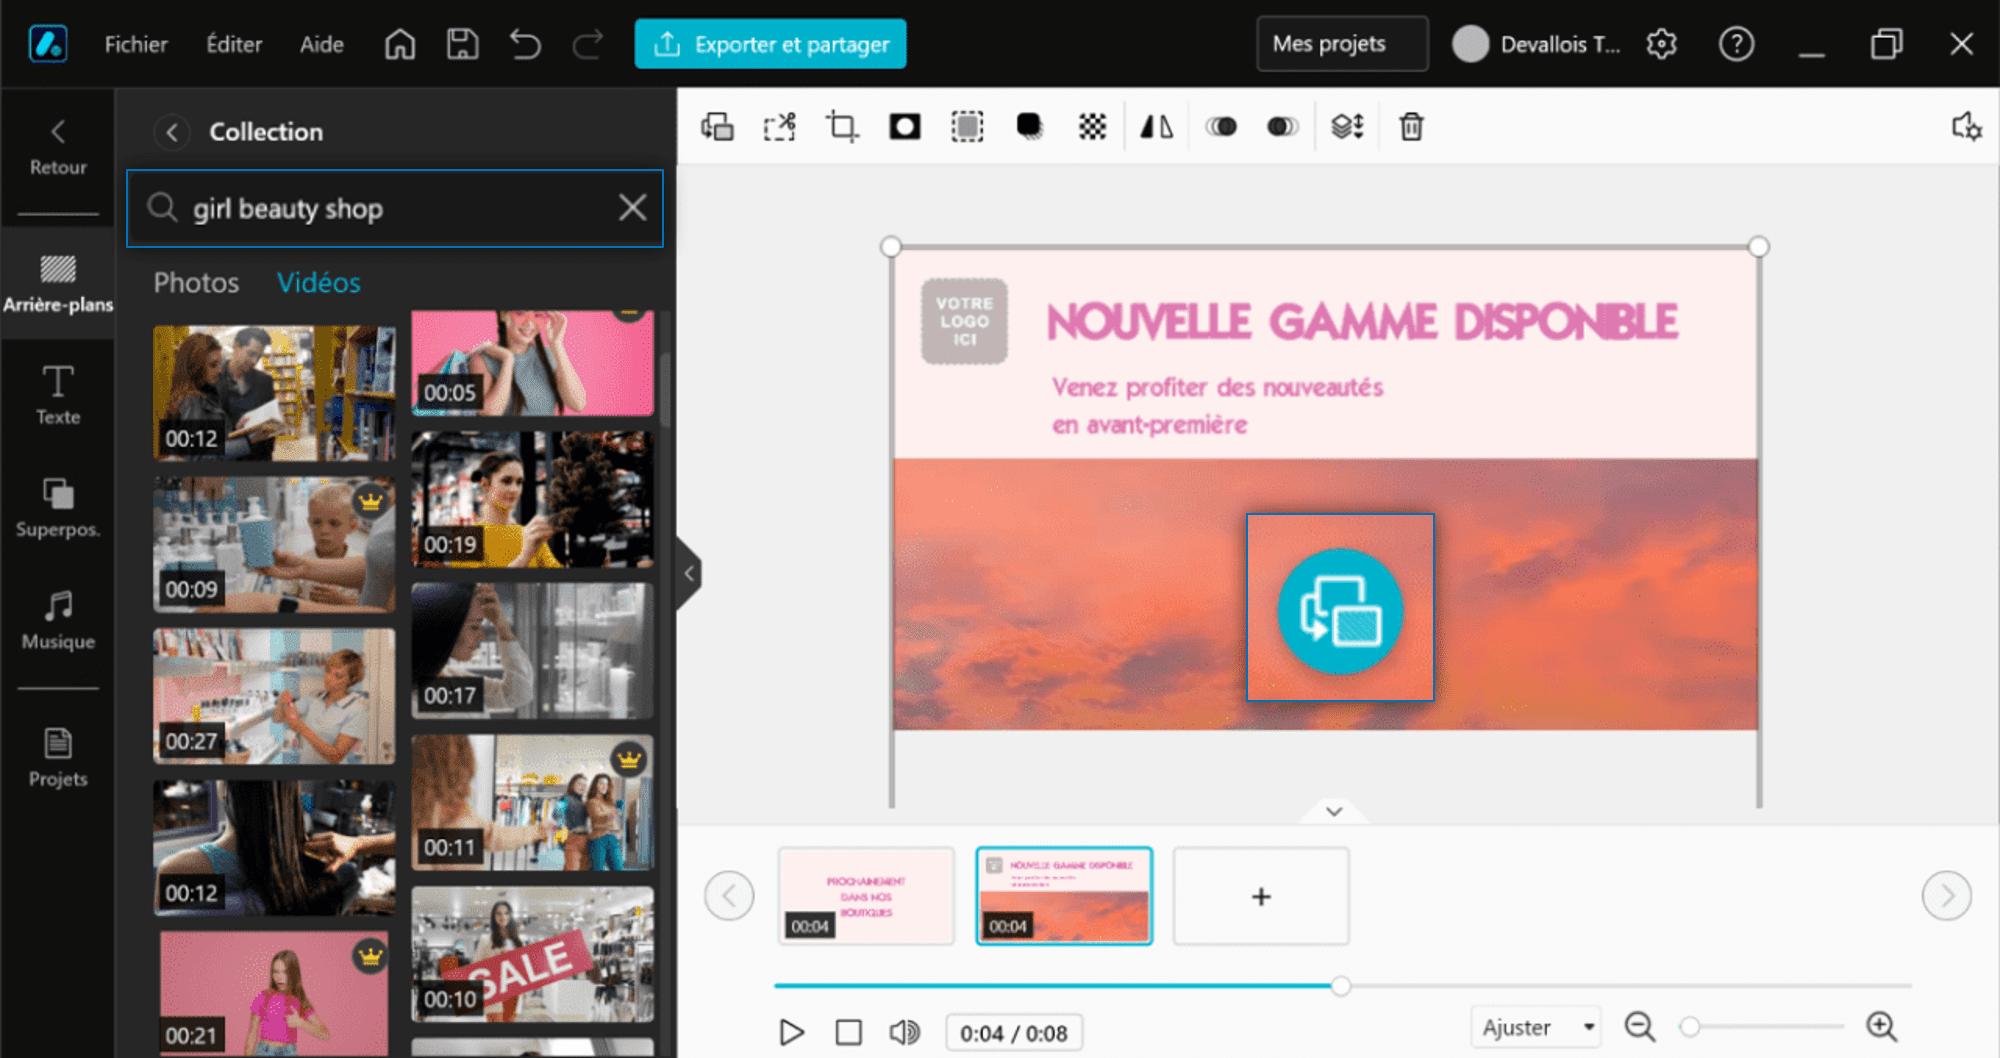Select the 00:17 dark-haired woman video
The image size is (2000, 1058).
click(533, 651)
